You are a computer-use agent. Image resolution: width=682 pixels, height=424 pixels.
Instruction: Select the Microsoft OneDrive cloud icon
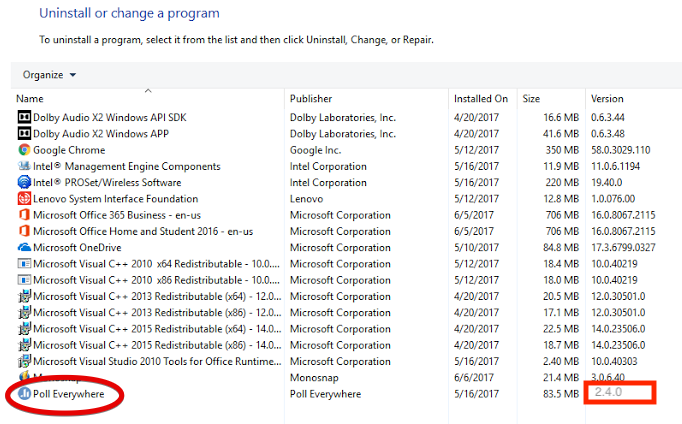pos(24,247)
